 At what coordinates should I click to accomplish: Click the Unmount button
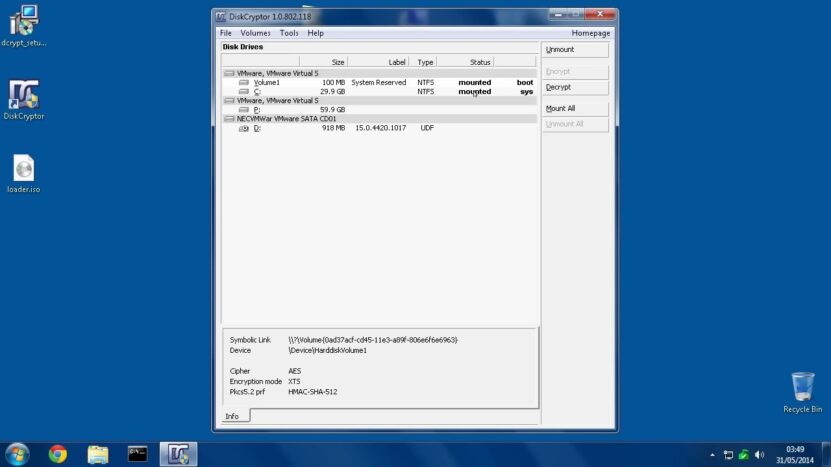pos(575,50)
